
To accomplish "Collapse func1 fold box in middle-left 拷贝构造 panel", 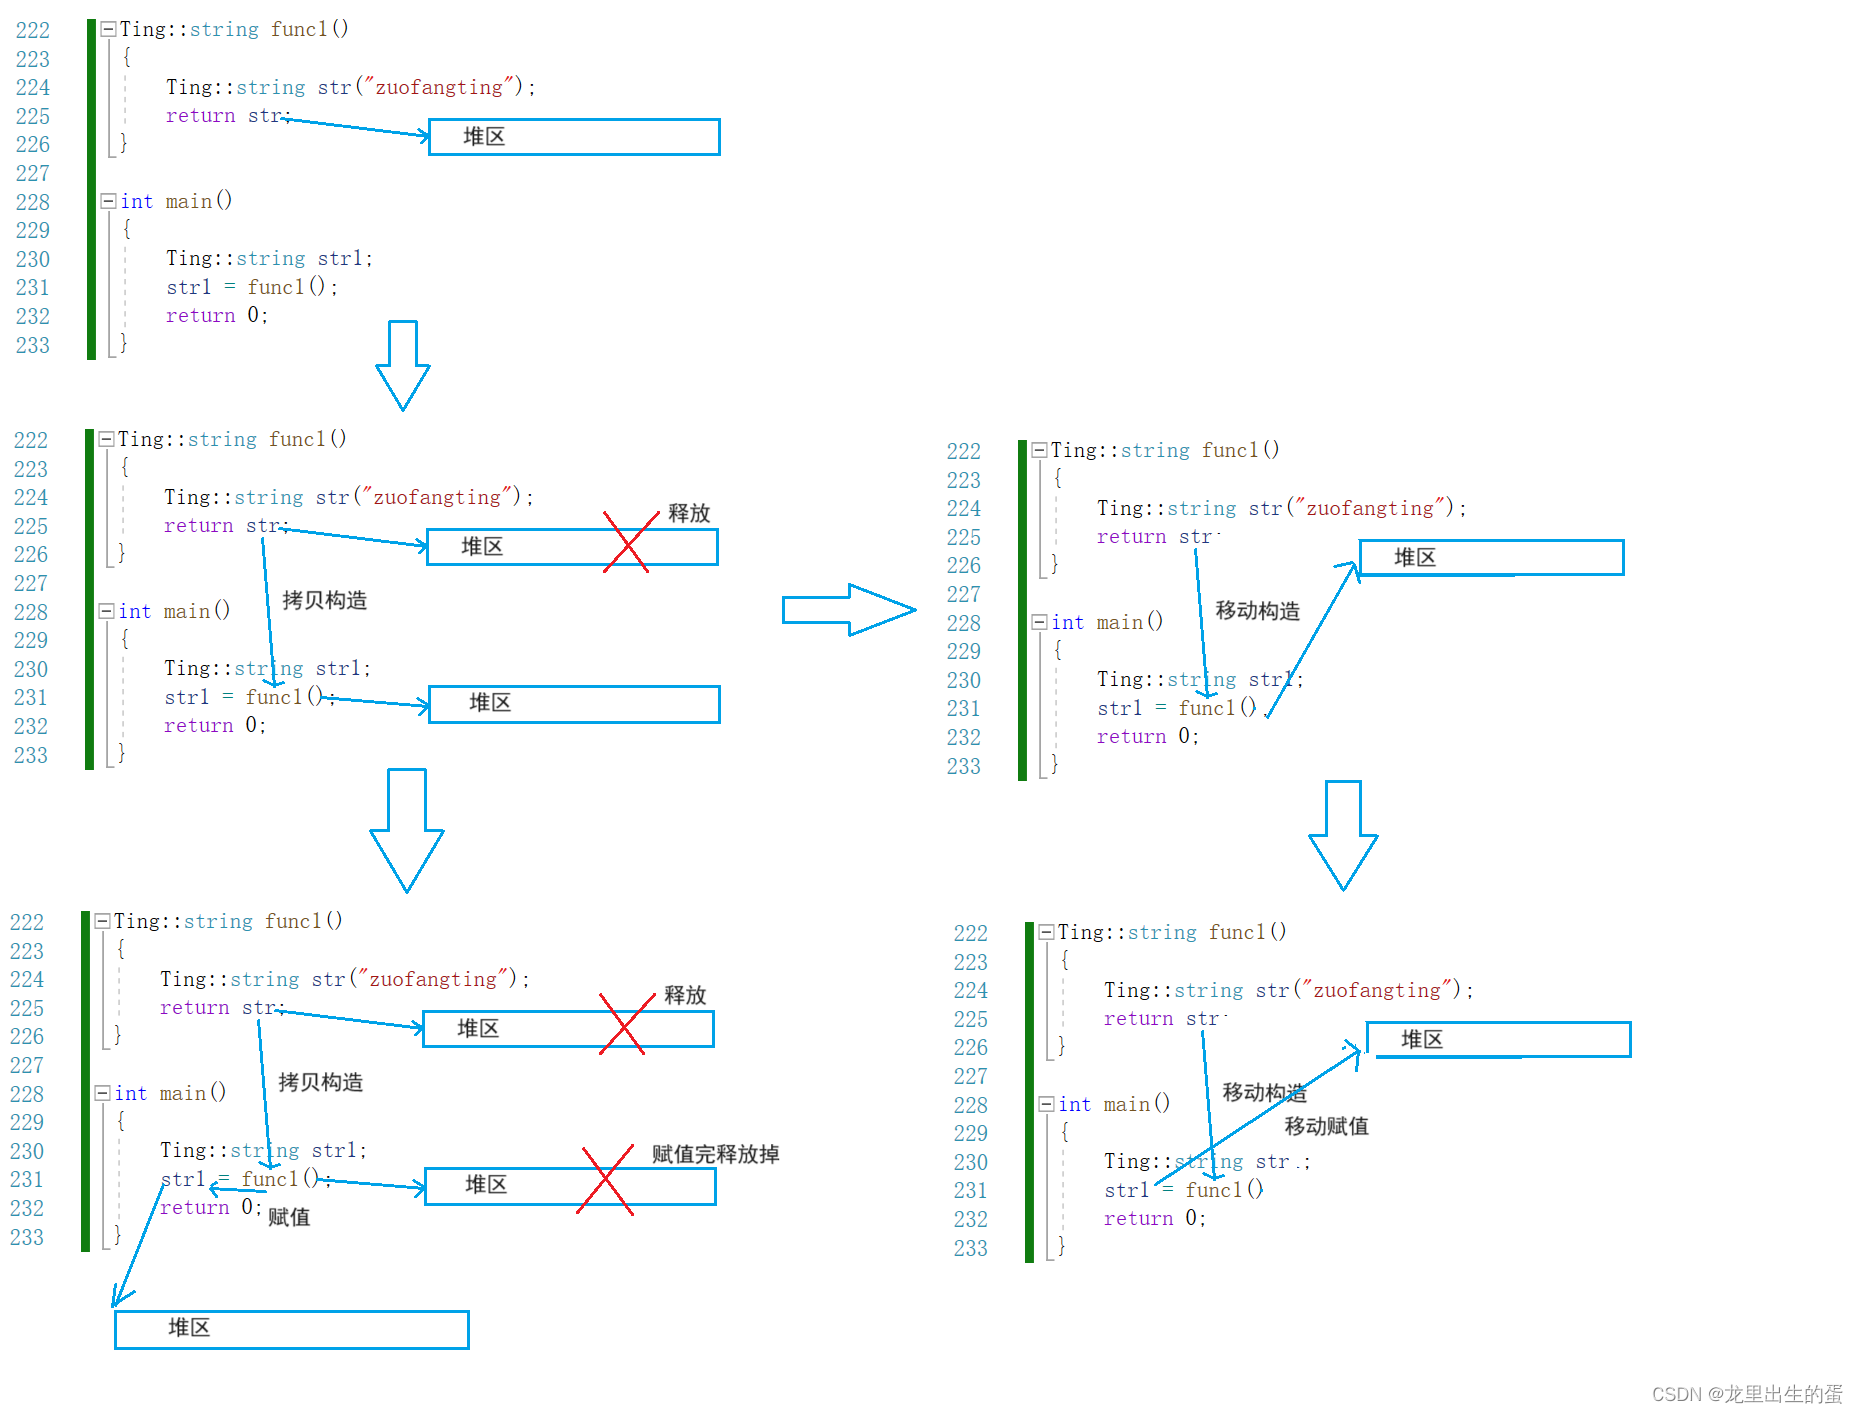I will pos(106,439).
